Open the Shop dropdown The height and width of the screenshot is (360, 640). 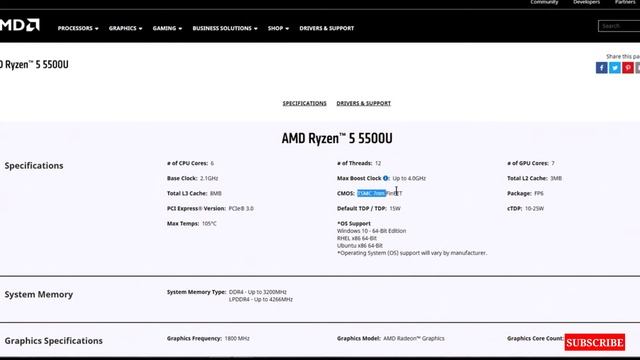click(x=278, y=28)
